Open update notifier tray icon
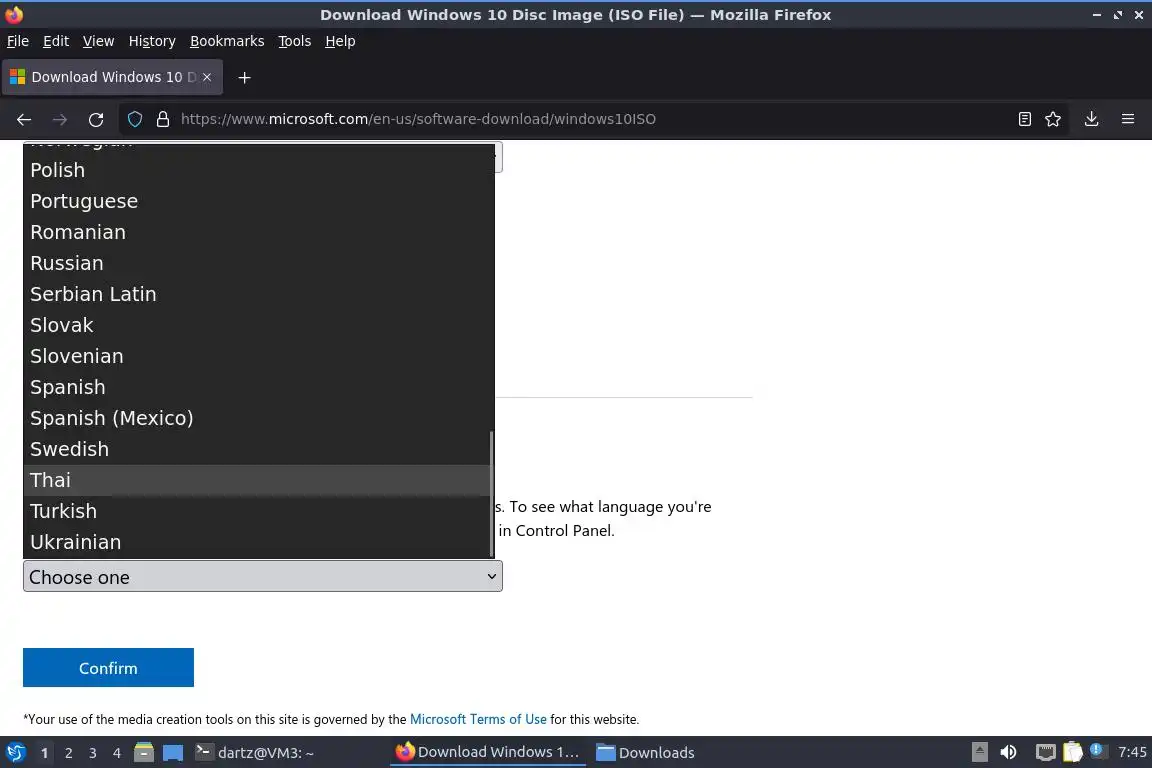This screenshot has width=1152, height=768. click(x=1096, y=750)
